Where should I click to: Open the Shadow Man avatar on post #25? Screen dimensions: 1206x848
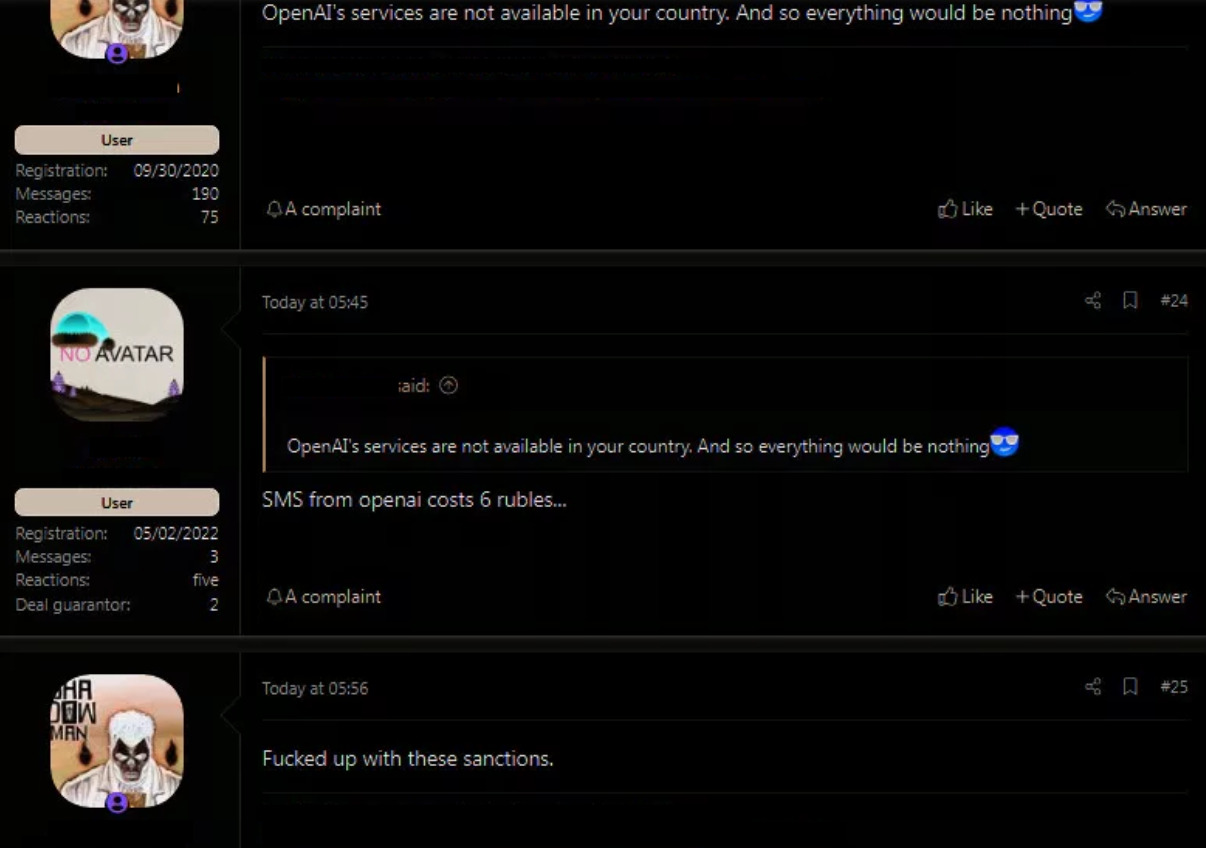117,741
